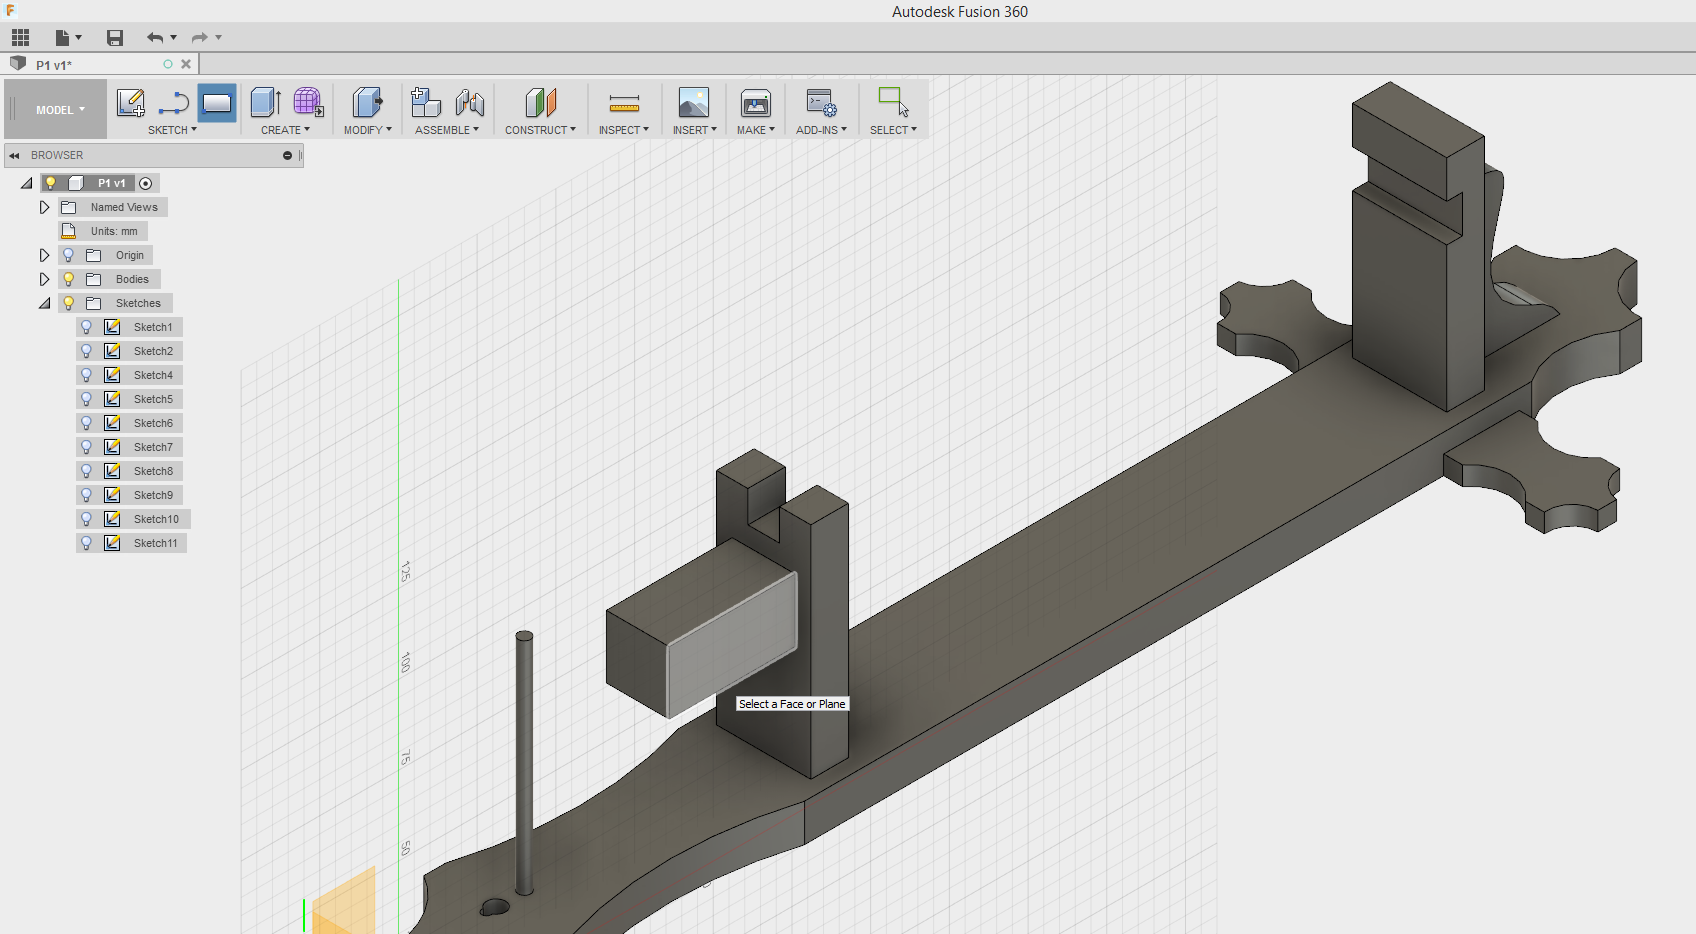Open the CONSTRUCT menu
The width and height of the screenshot is (1696, 934).
(x=540, y=130)
